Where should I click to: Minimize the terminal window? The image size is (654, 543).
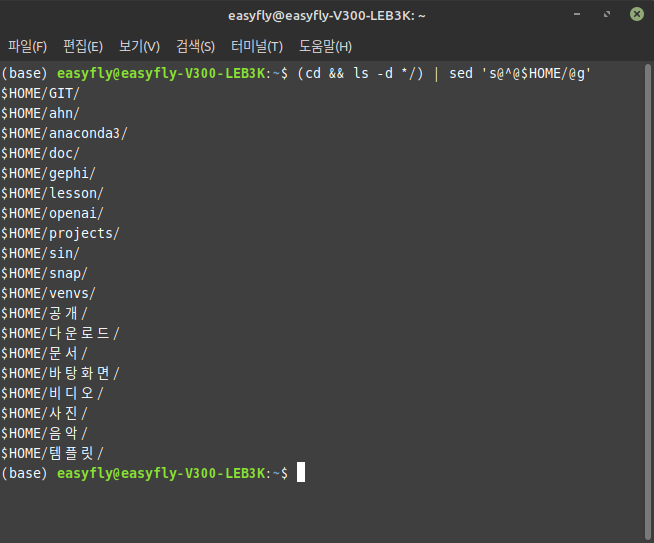pyautogui.click(x=577, y=15)
